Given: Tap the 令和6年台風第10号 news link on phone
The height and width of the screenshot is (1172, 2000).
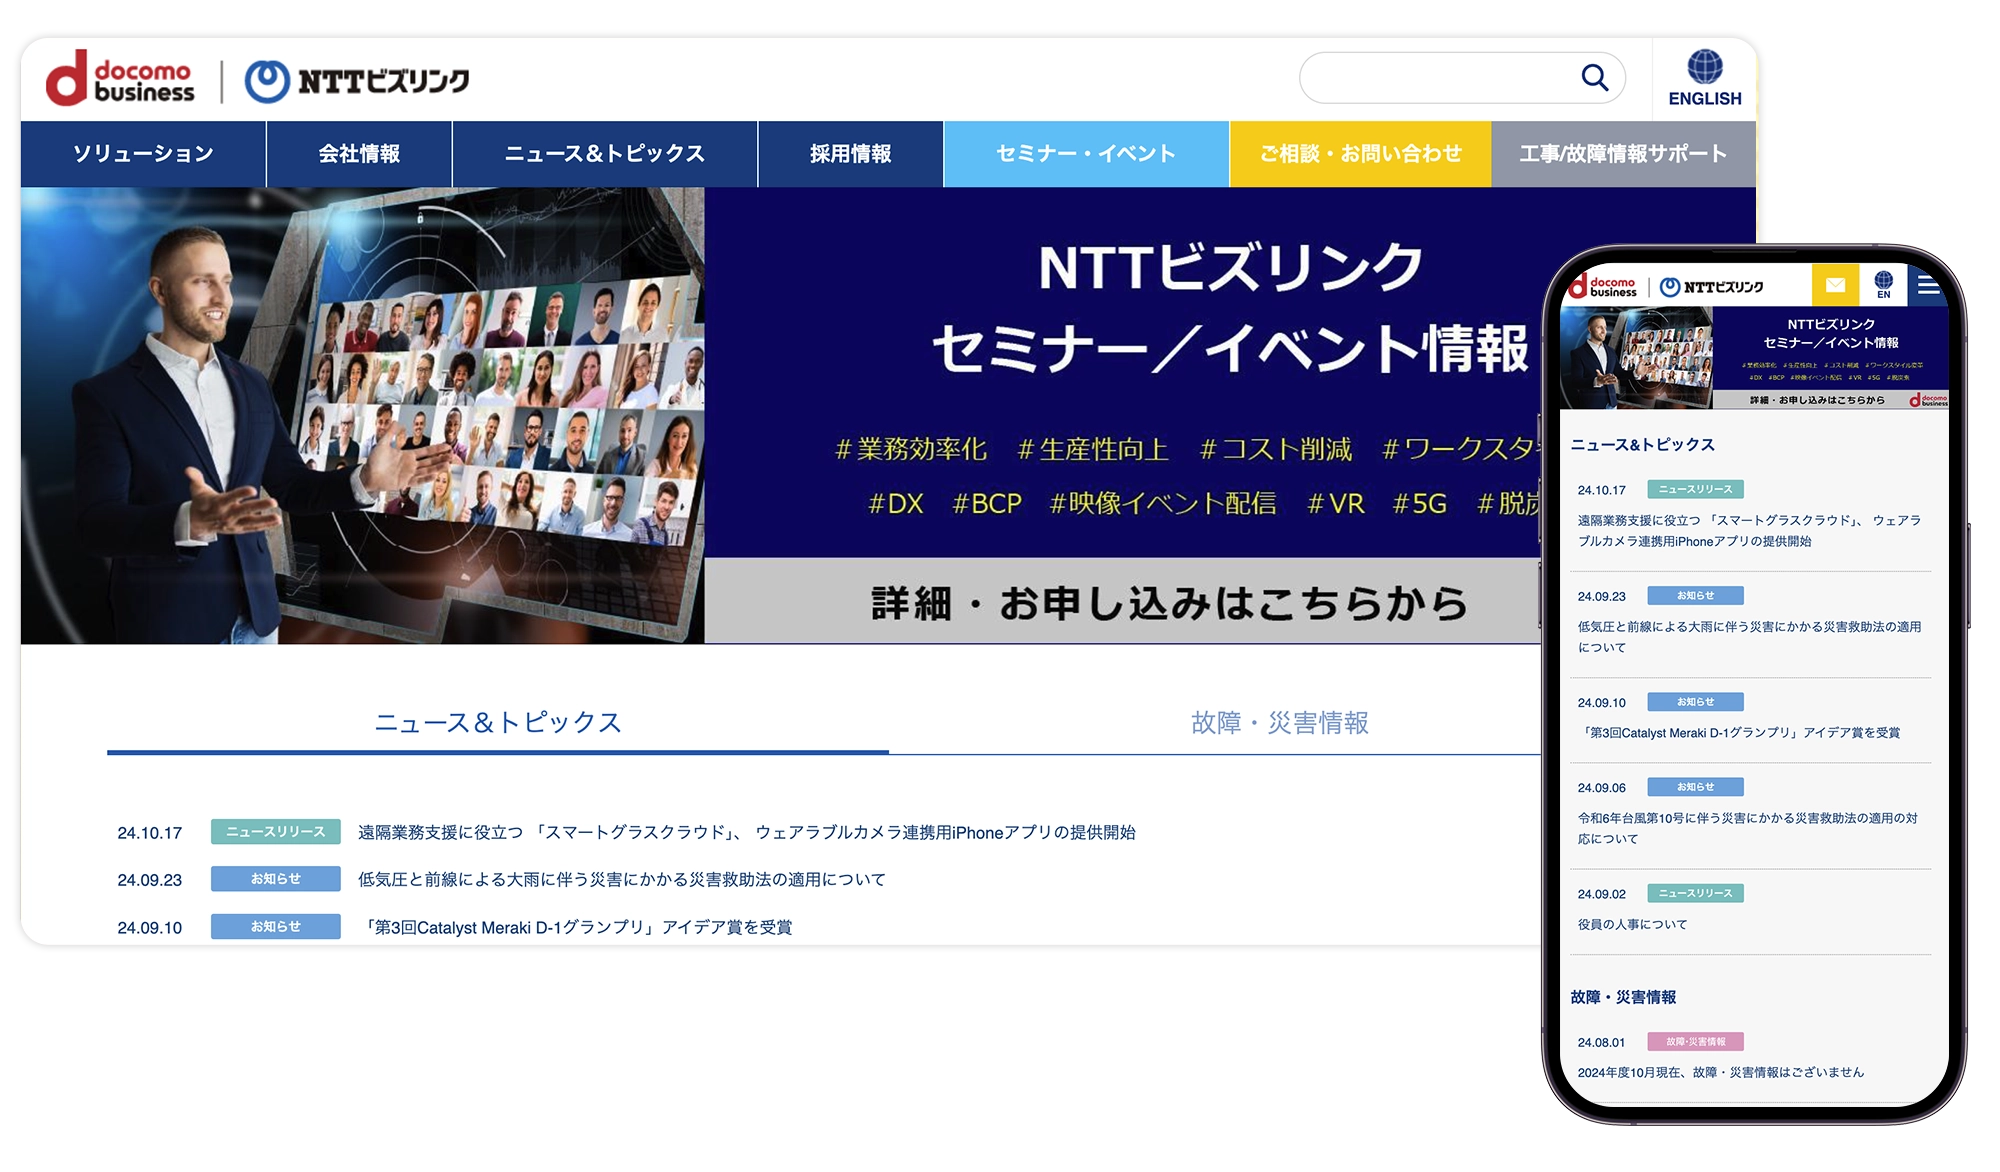Looking at the screenshot, I should (x=1747, y=828).
